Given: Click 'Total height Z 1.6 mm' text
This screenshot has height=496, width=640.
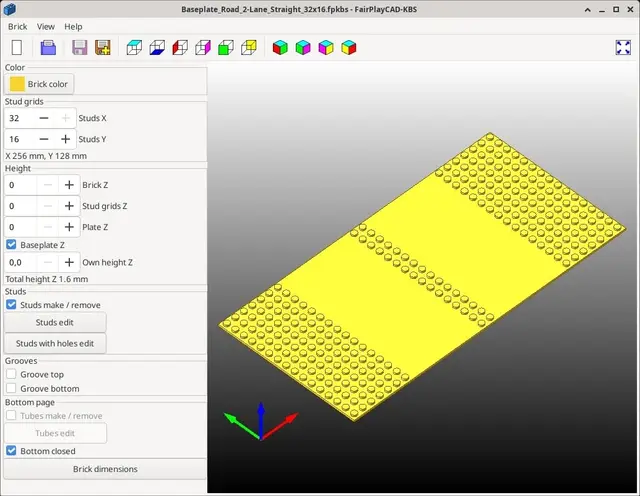Looking at the screenshot, I should (x=47, y=279).
